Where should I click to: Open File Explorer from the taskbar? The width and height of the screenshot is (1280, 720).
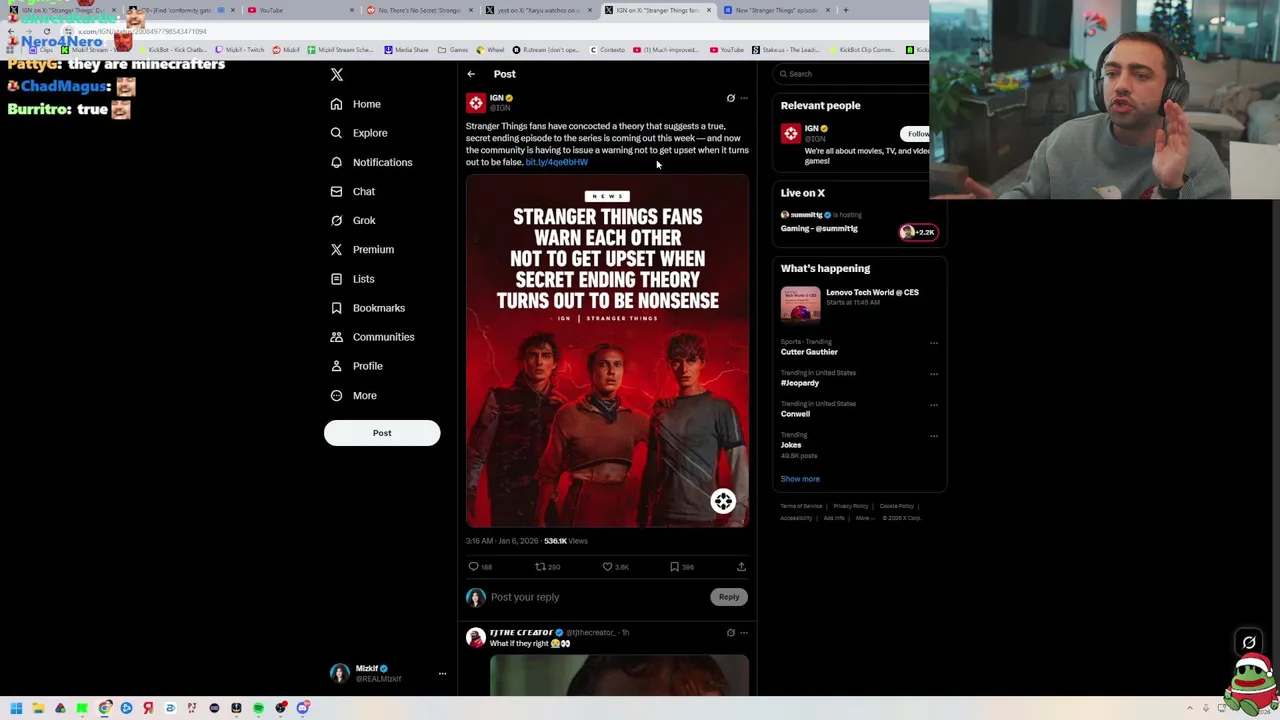point(38,708)
